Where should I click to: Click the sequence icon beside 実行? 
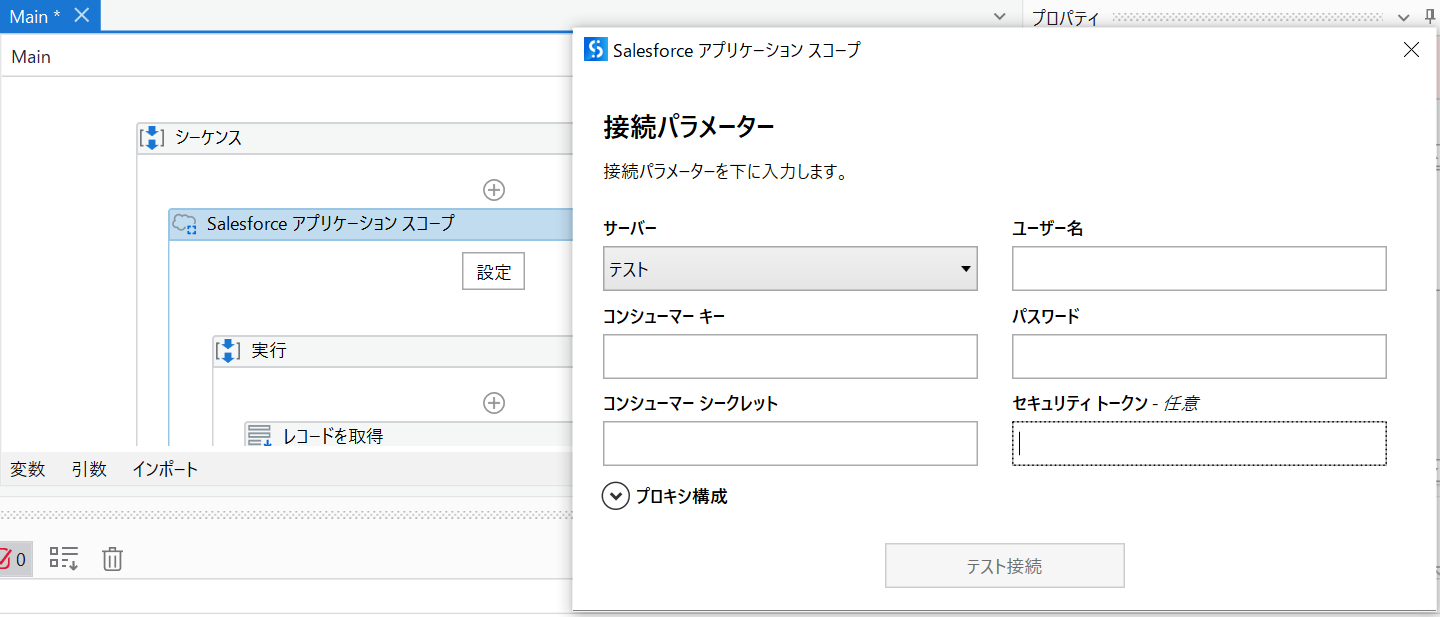[228, 351]
